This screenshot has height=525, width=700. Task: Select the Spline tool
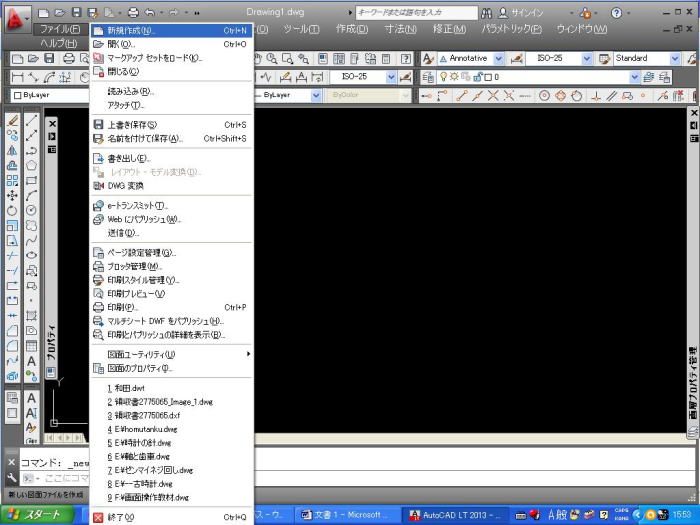31,241
